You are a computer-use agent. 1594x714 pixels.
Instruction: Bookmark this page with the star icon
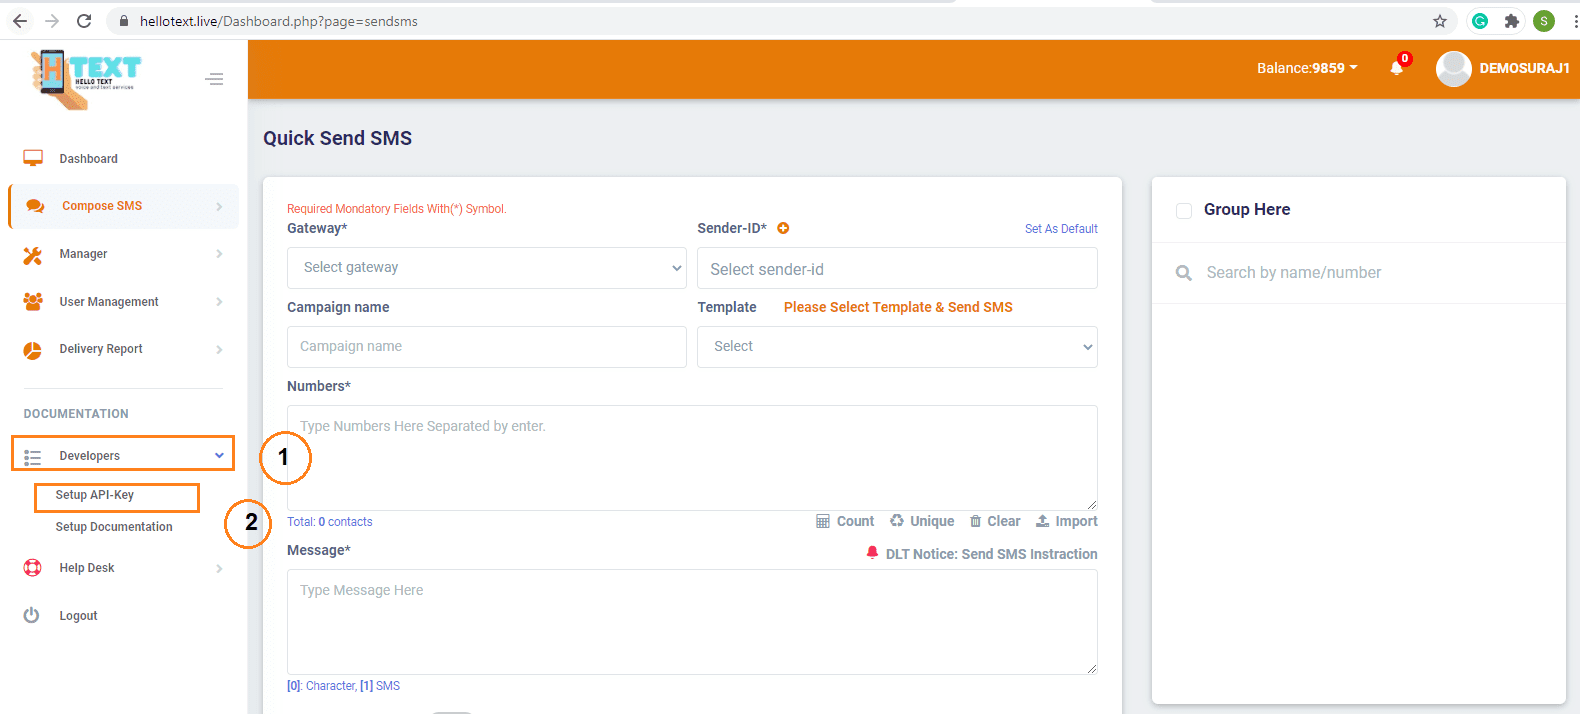tap(1440, 21)
